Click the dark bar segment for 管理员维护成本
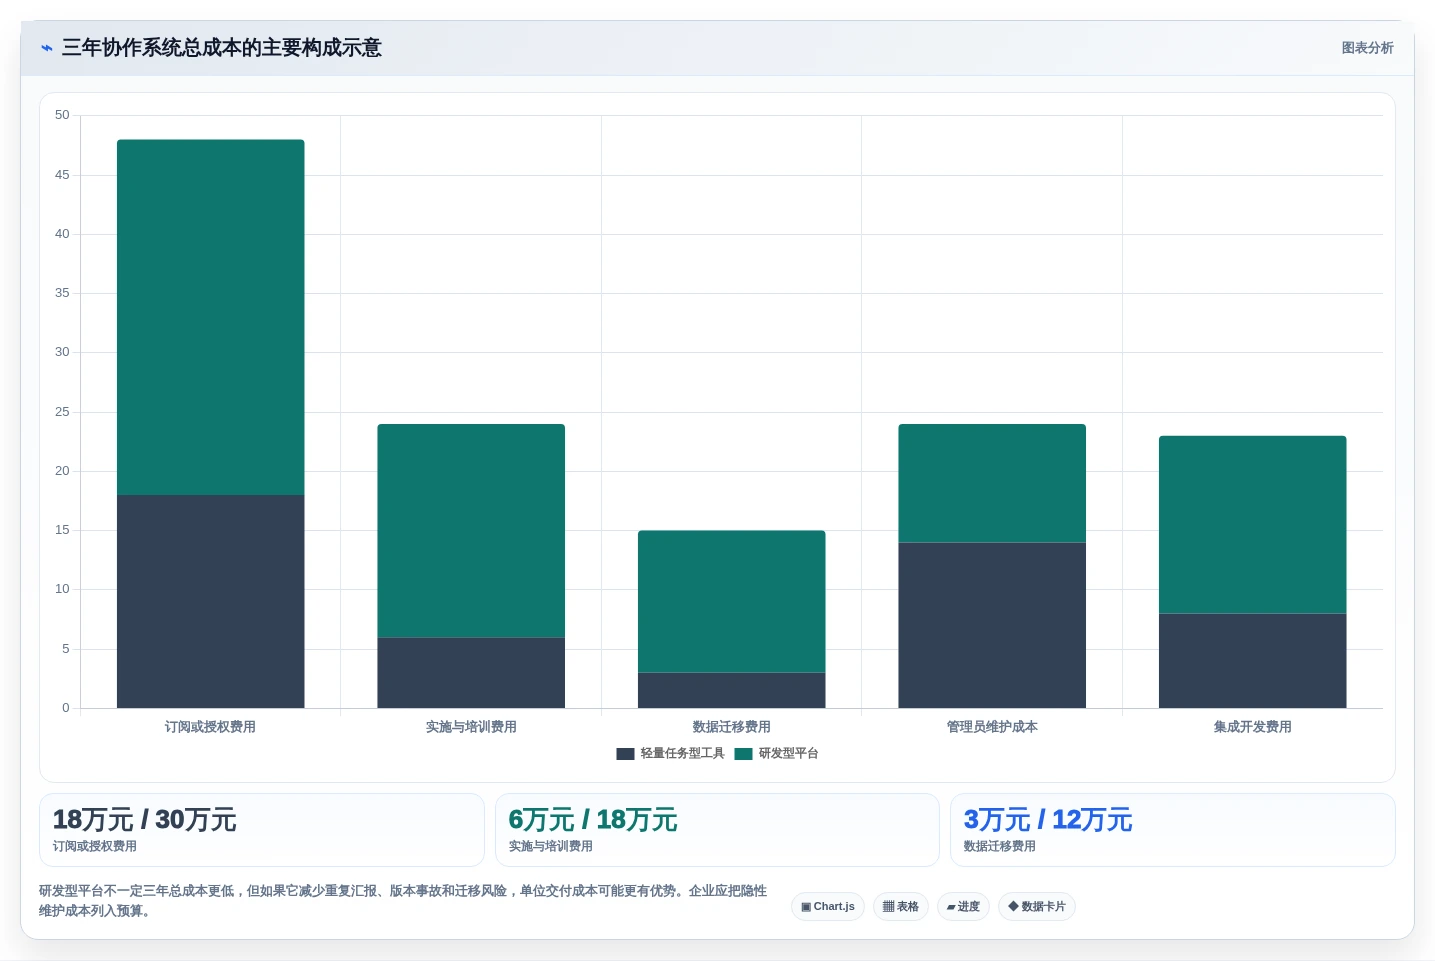 tap(992, 625)
